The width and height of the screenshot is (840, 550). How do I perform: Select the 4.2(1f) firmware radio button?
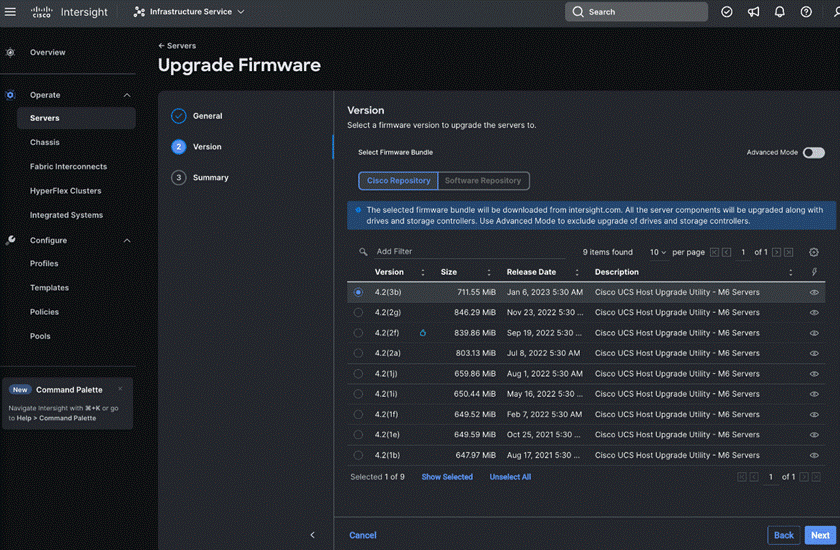click(x=358, y=414)
